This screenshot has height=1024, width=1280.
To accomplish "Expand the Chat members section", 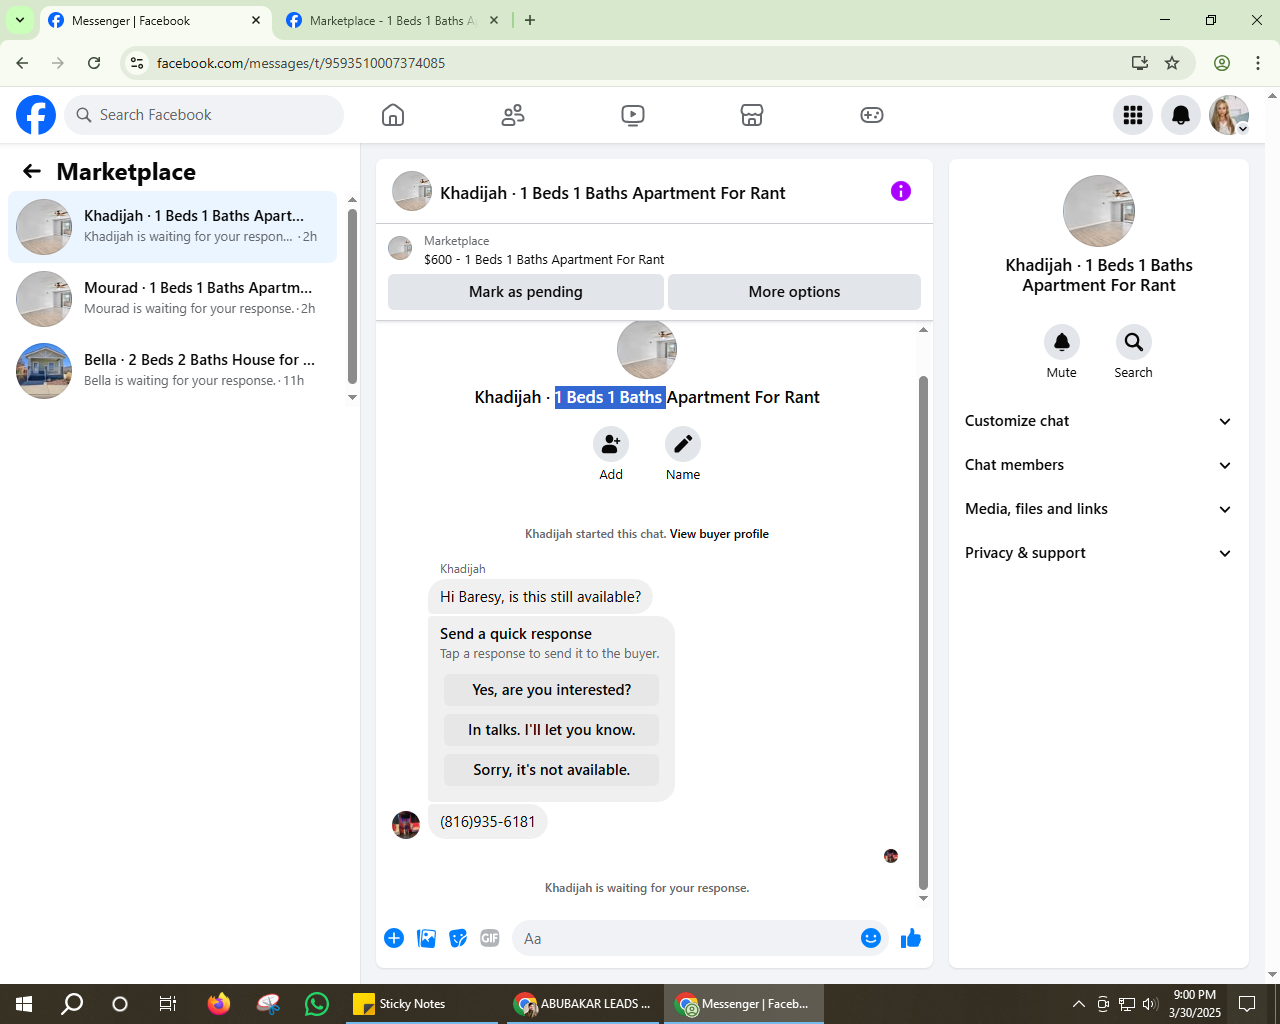I will [1099, 465].
